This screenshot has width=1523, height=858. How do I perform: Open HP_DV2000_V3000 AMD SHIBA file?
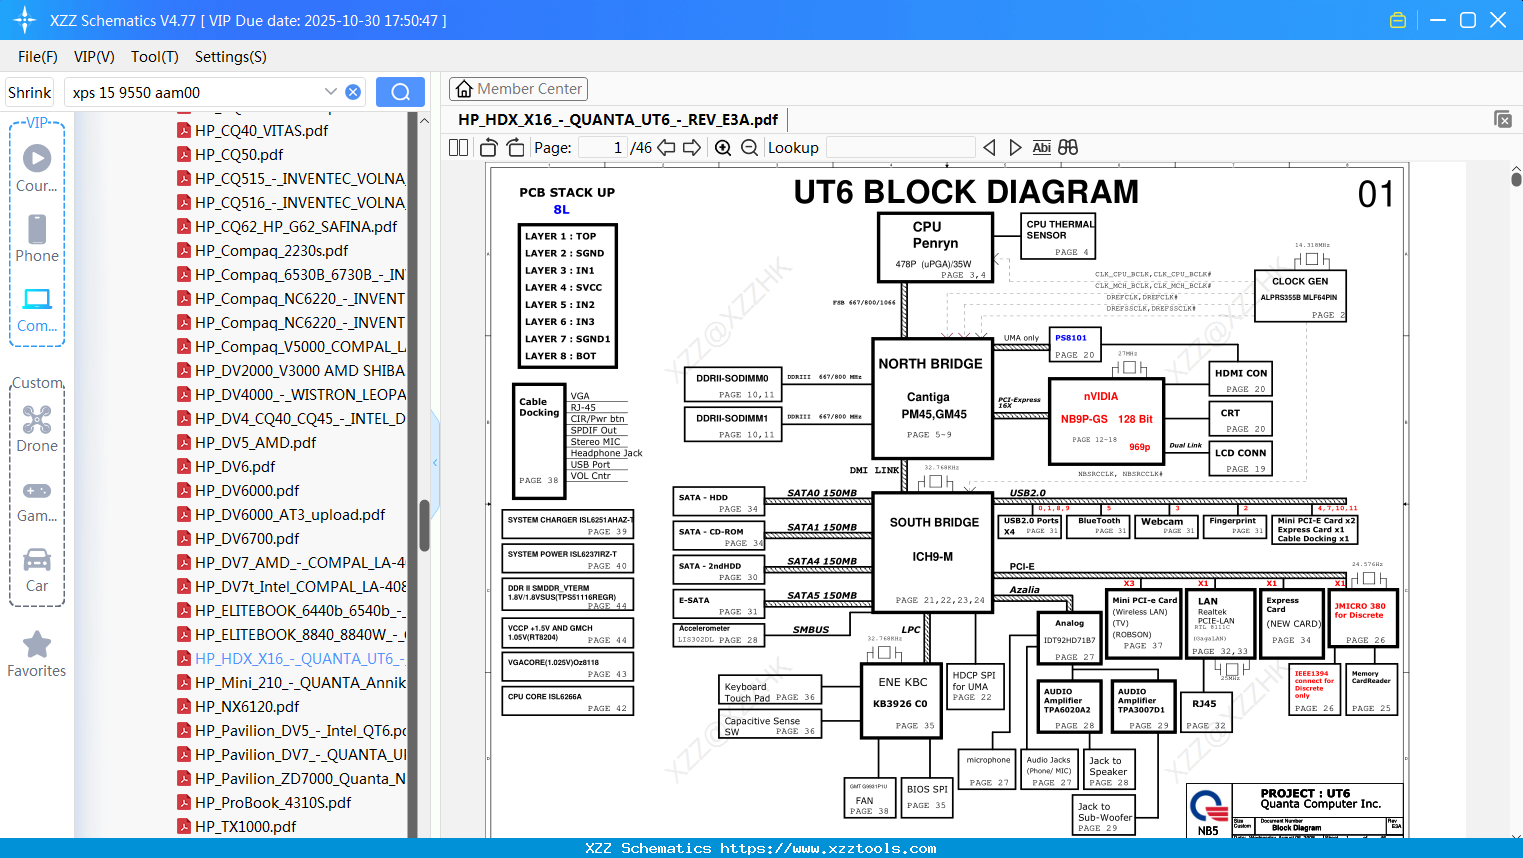[300, 370]
